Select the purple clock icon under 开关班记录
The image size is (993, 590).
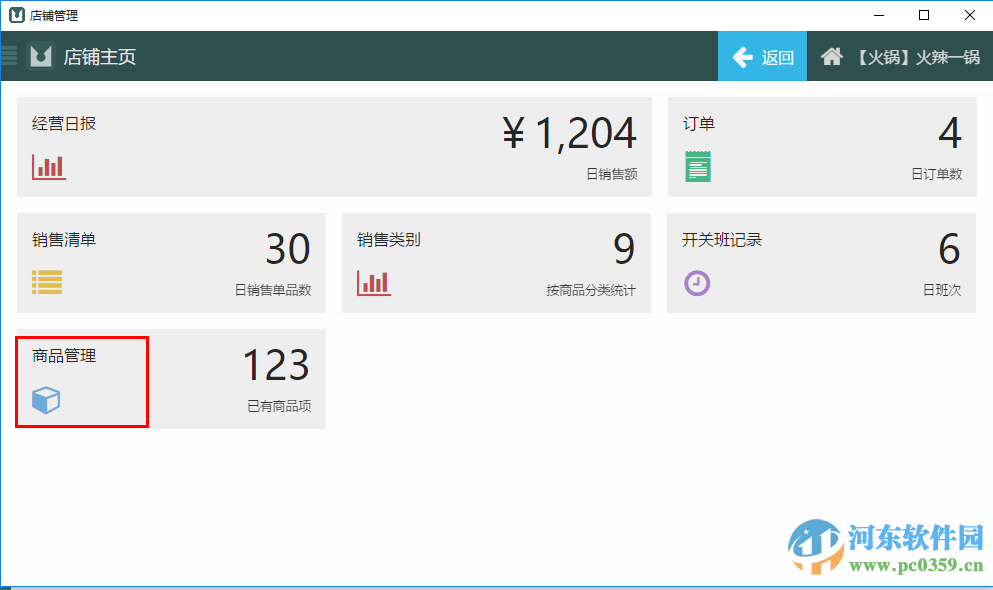click(697, 283)
